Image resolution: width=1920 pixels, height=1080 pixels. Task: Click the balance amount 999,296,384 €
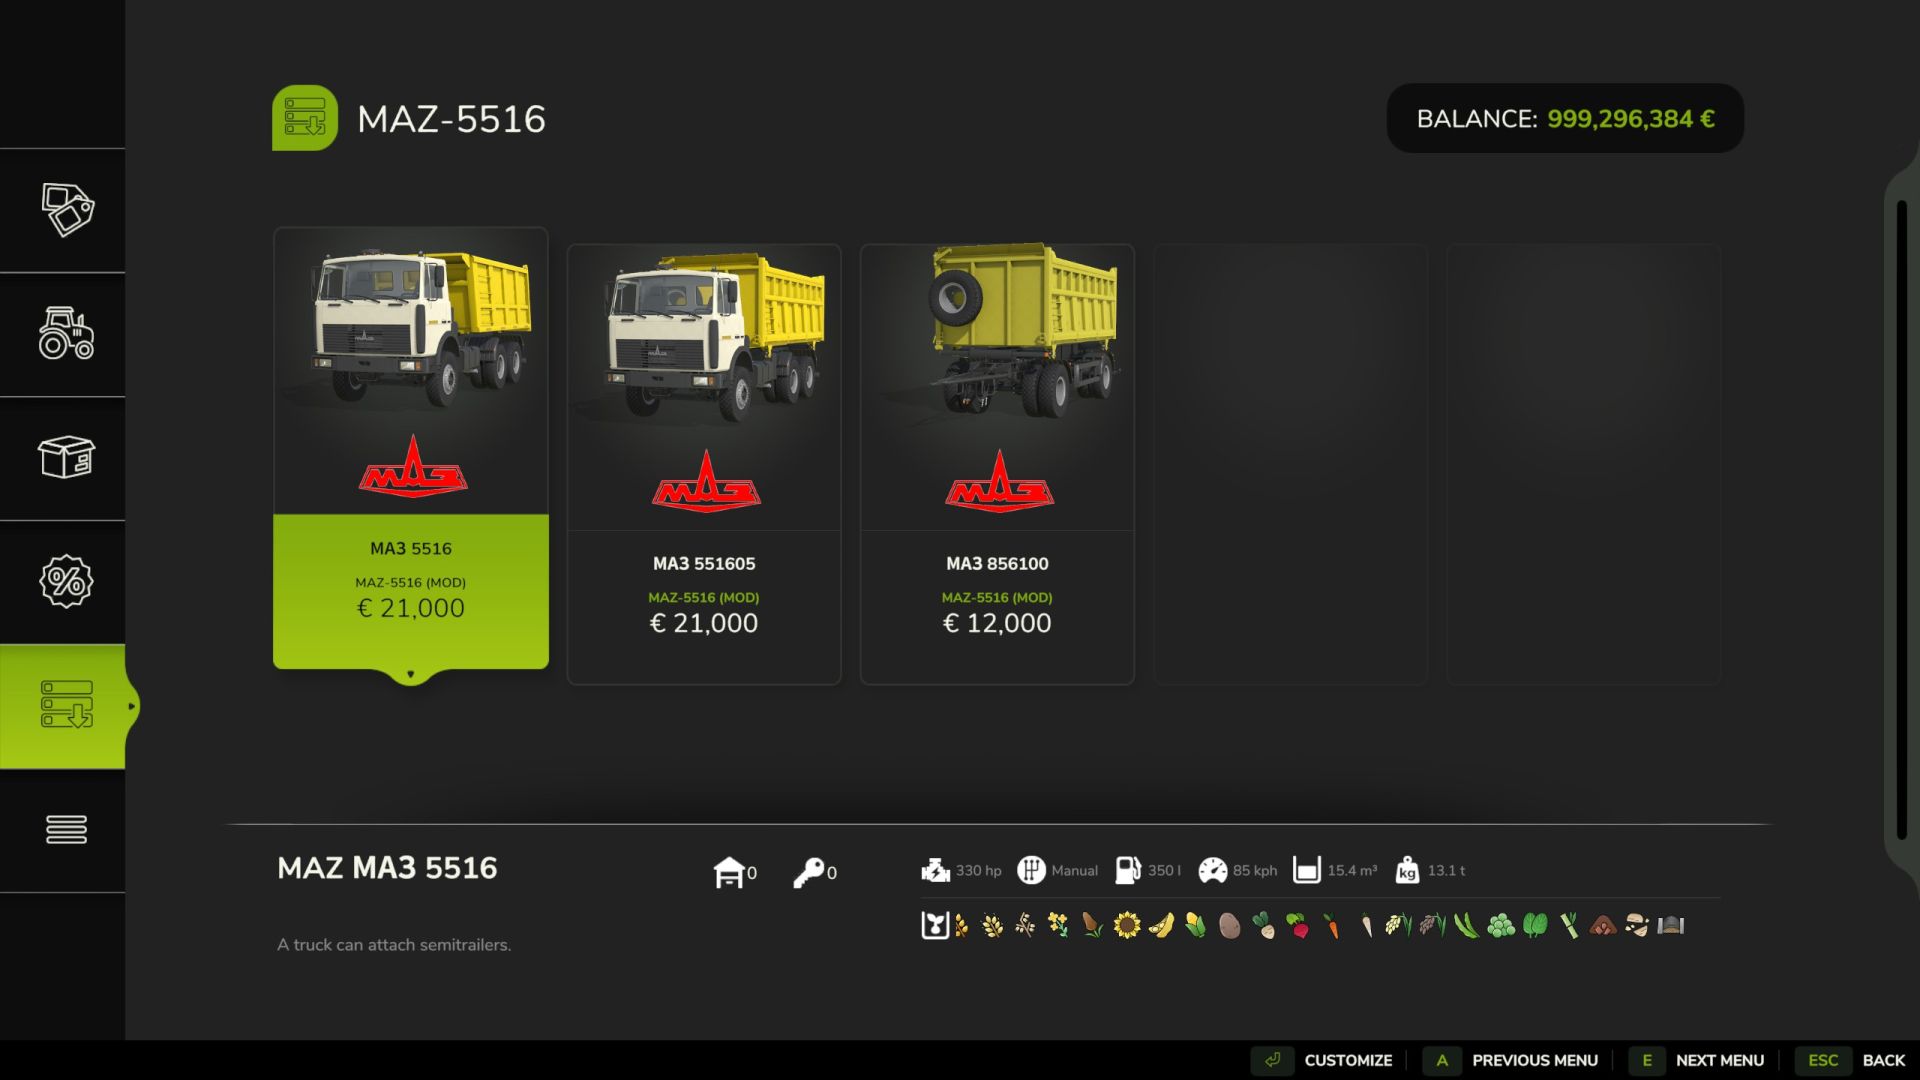pyautogui.click(x=1630, y=119)
